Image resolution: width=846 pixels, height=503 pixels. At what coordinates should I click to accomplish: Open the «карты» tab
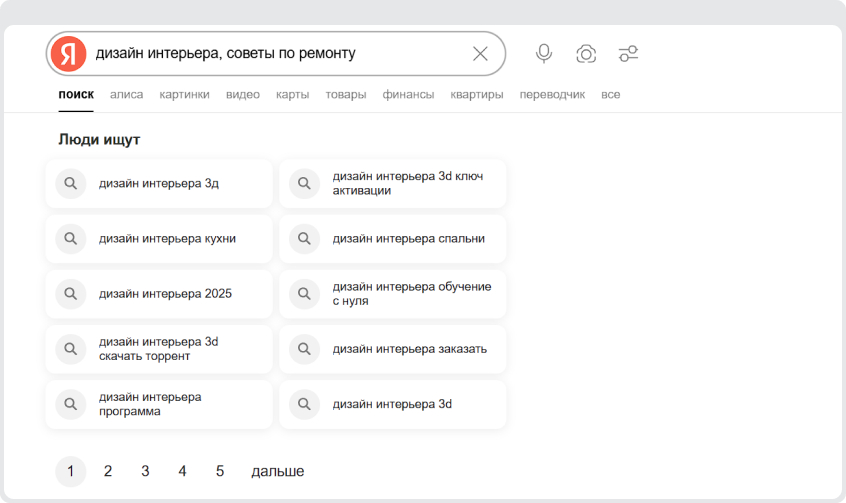click(x=292, y=94)
